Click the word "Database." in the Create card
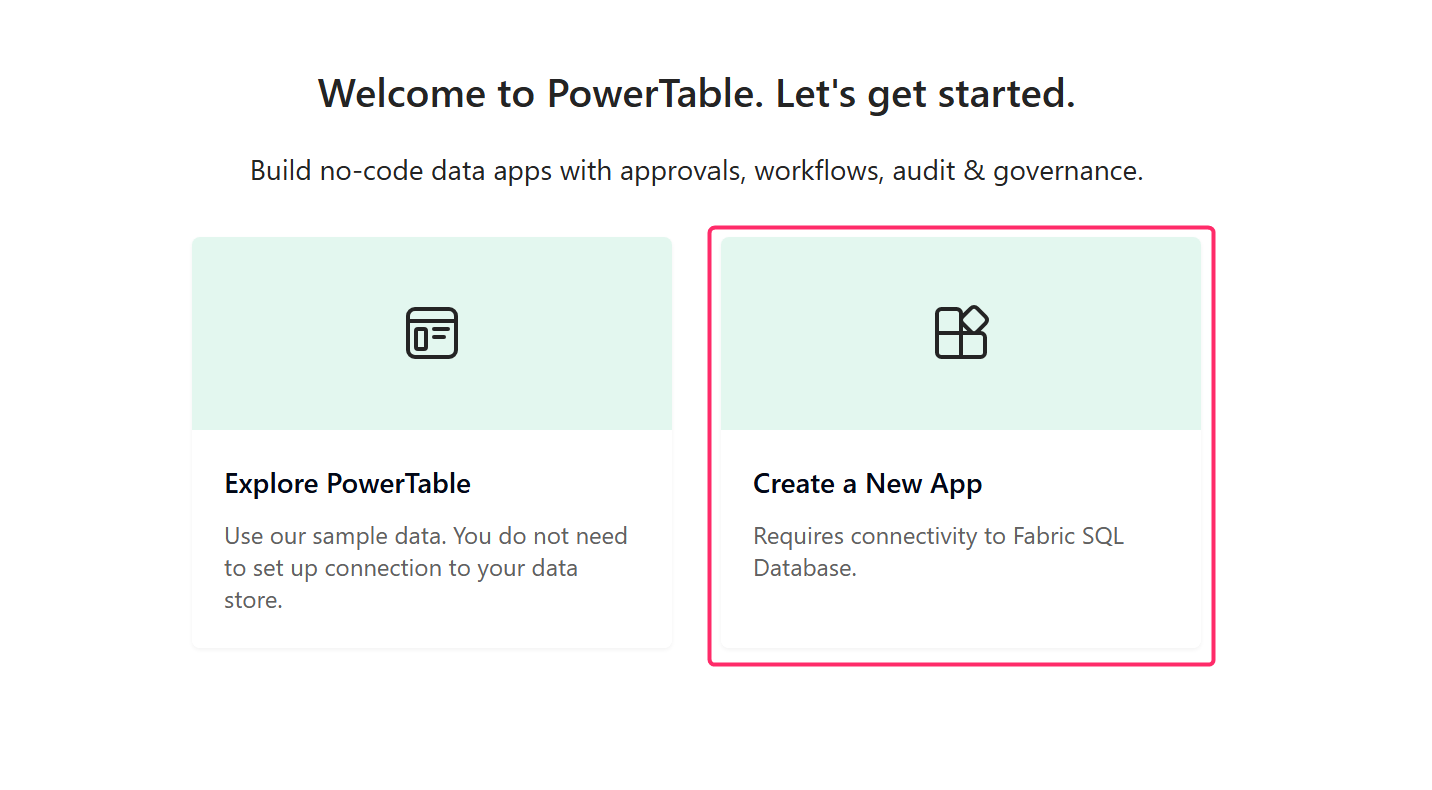Screen dimensions: 1432x790 804,569
